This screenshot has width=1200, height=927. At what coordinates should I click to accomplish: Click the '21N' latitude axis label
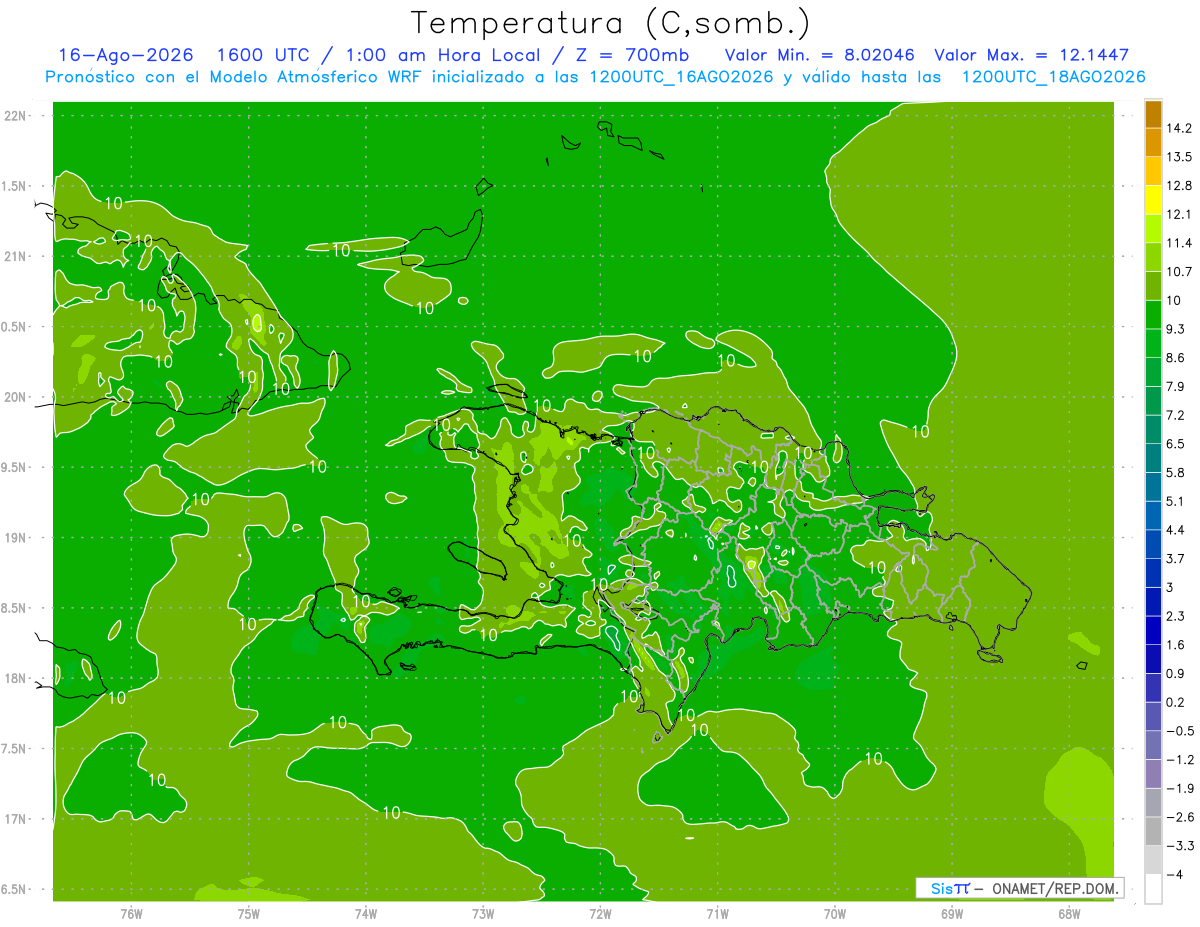click(x=15, y=256)
